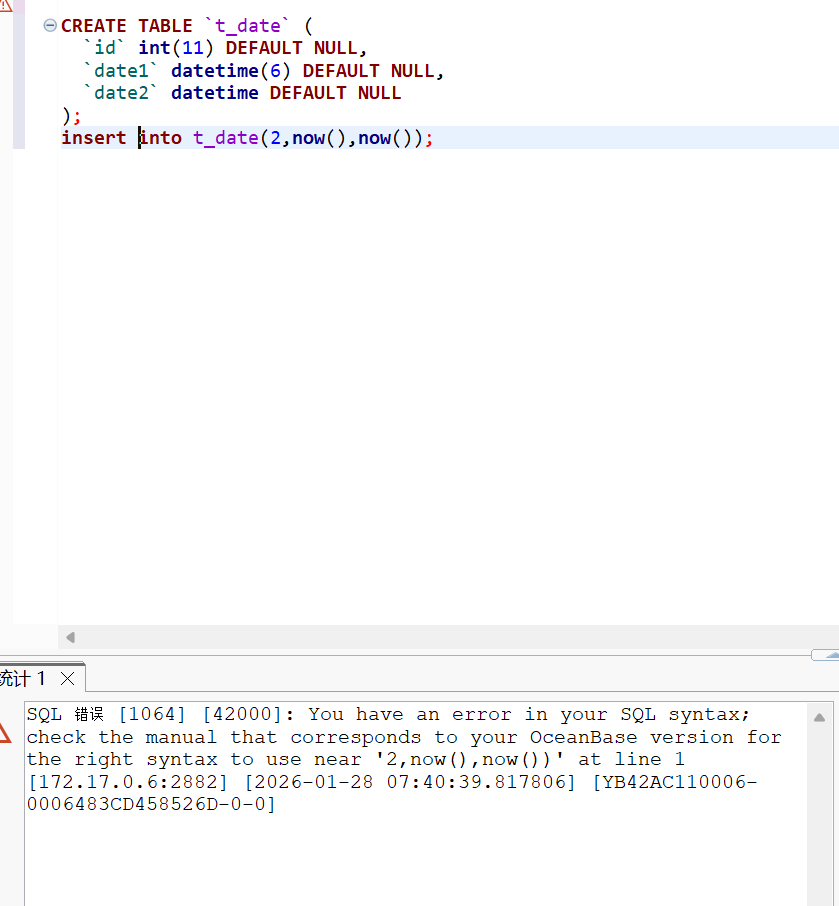Click the error panel's scroll up arrow
Image resolution: width=839 pixels, height=906 pixels.
point(819,717)
